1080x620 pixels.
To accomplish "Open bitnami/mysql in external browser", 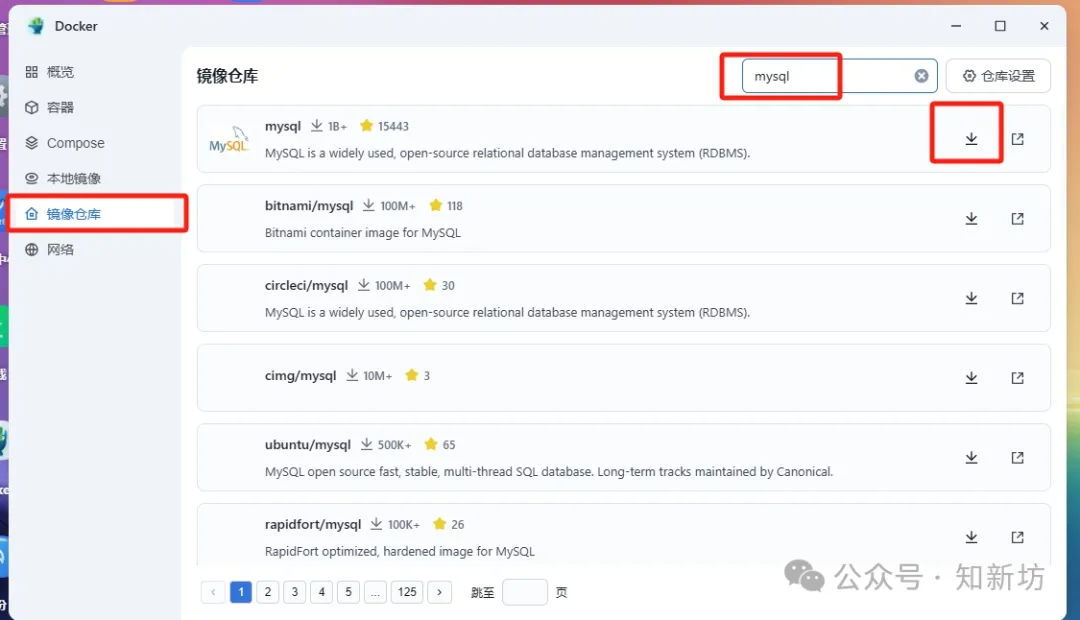I will pyautogui.click(x=1017, y=219).
